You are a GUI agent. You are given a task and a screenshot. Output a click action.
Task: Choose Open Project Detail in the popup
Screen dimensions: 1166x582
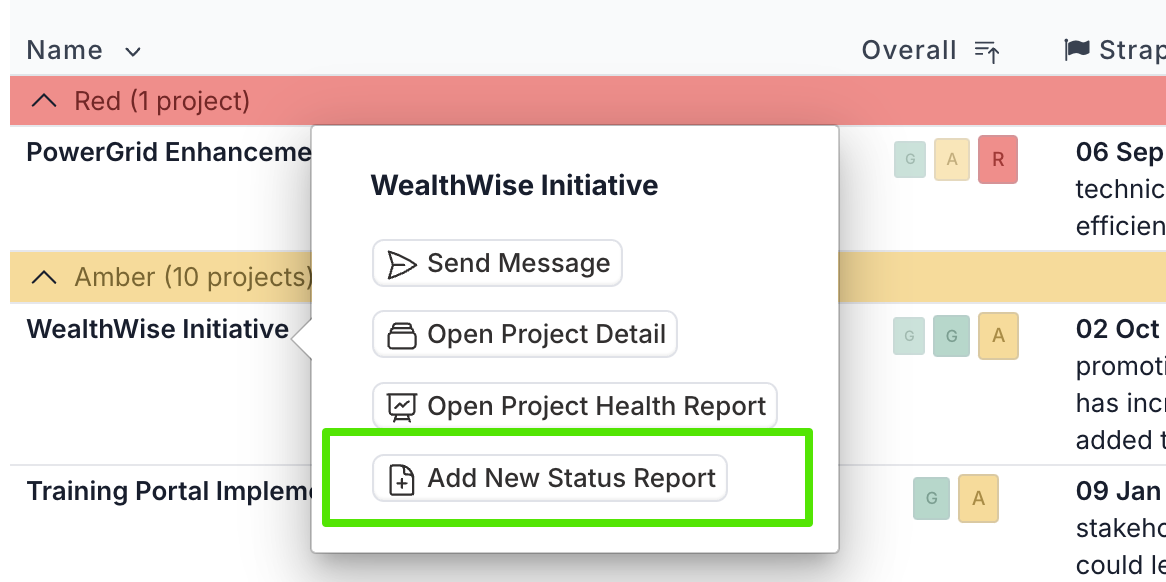click(525, 334)
